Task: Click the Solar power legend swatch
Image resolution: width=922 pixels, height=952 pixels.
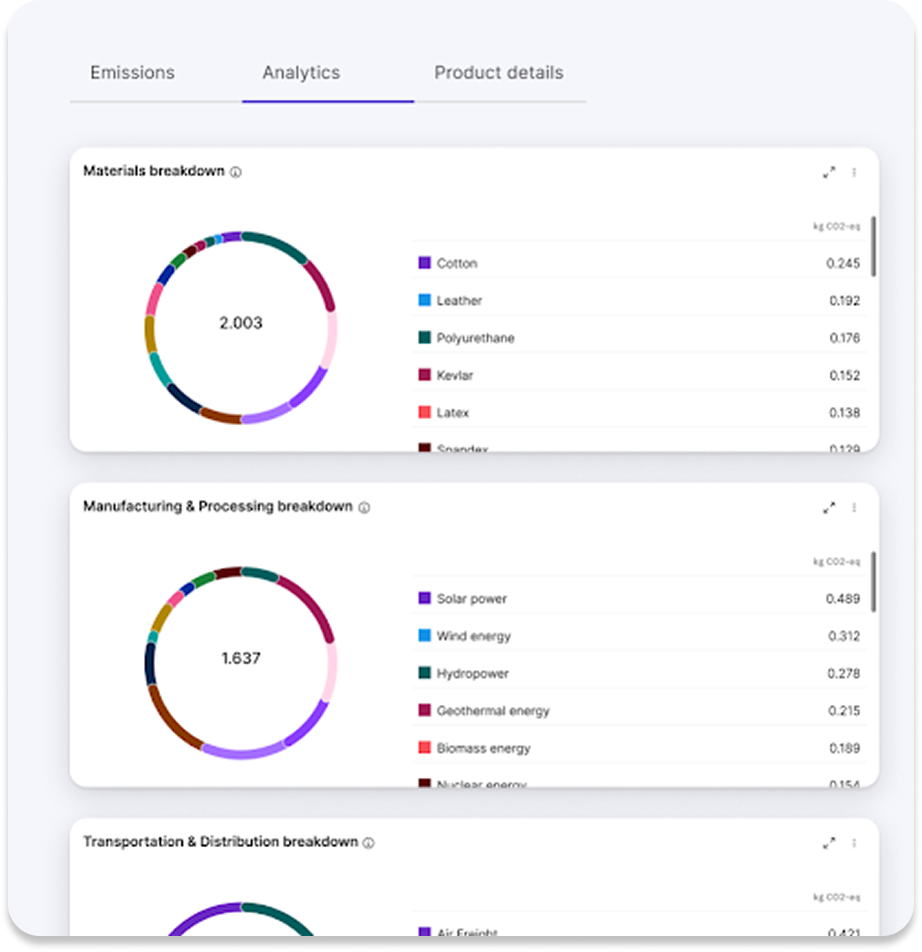Action: (424, 598)
